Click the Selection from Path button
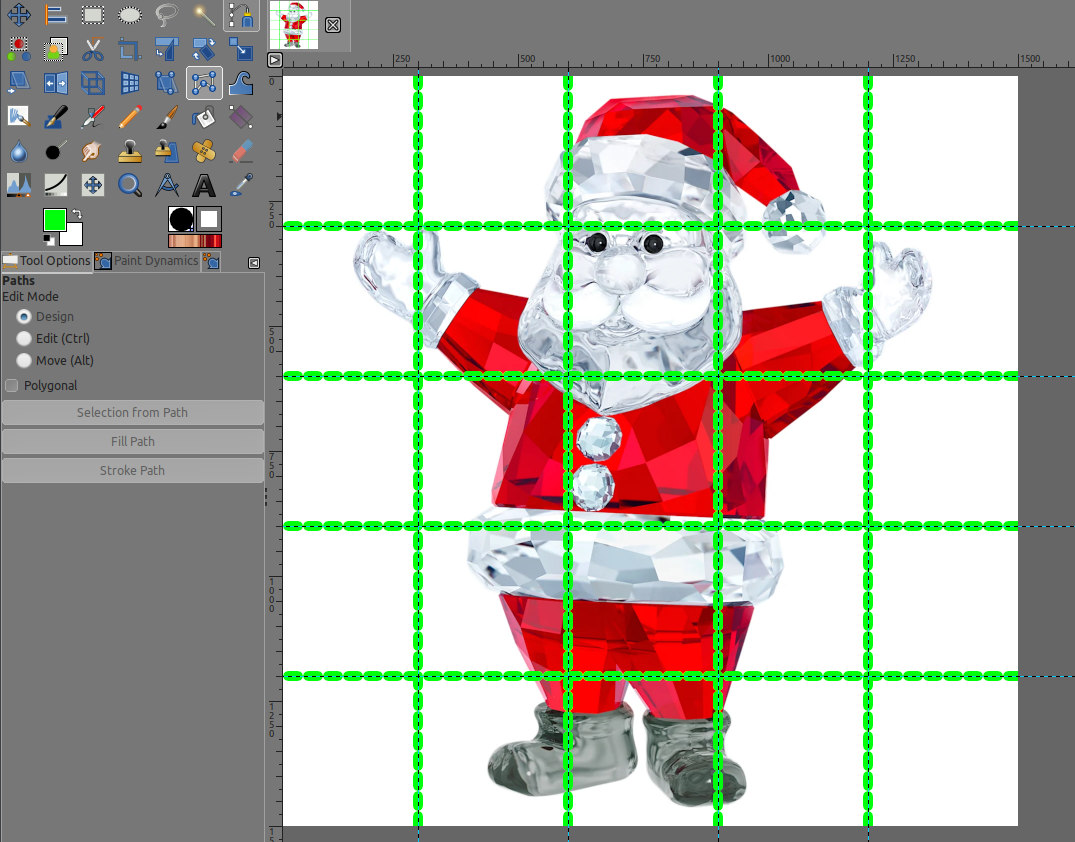The image size is (1075, 842). 132,413
